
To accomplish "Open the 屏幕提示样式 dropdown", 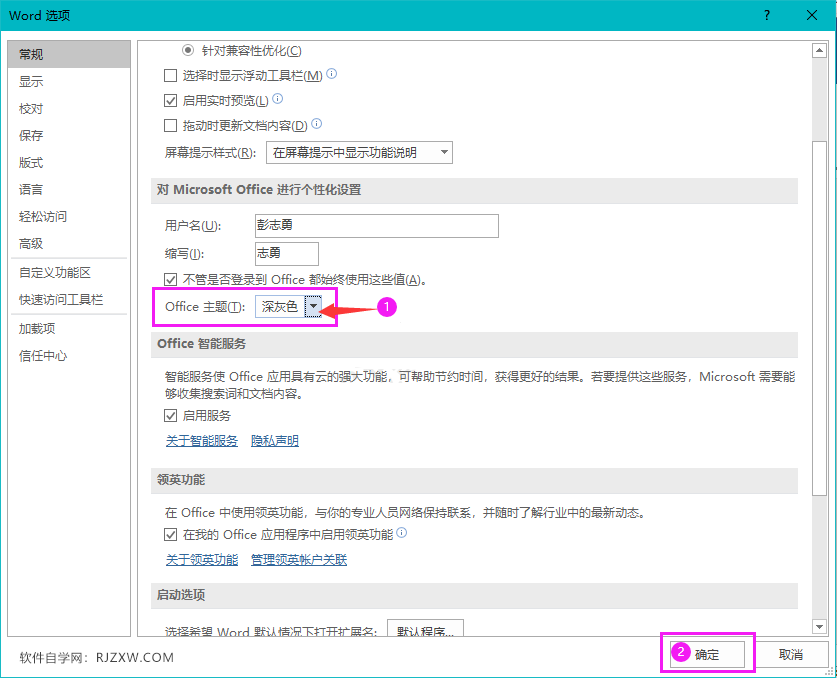I will (444, 152).
